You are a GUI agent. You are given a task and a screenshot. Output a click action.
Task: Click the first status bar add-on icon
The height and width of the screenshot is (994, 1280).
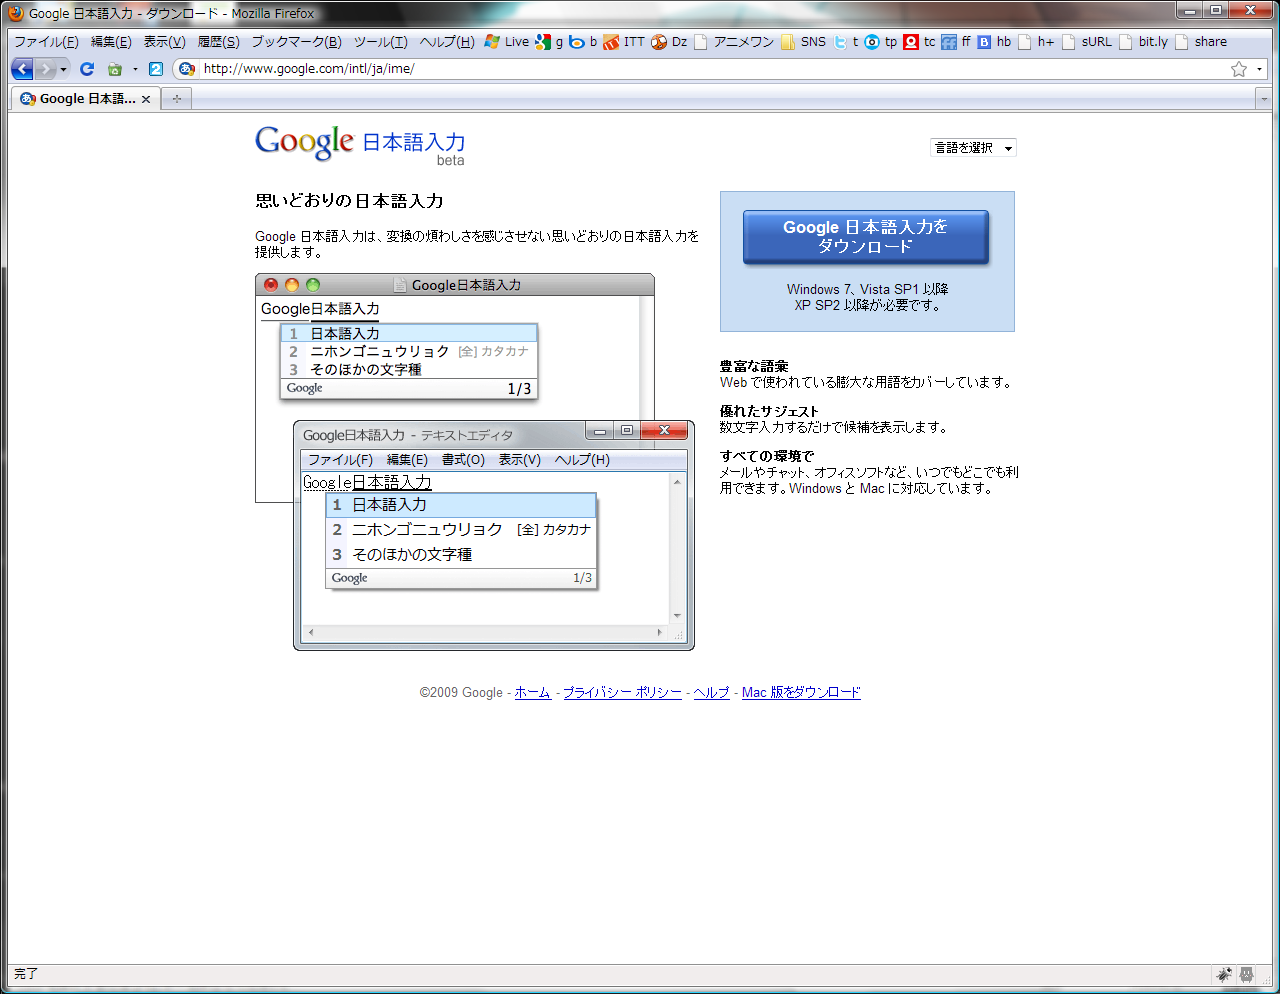click(1224, 974)
